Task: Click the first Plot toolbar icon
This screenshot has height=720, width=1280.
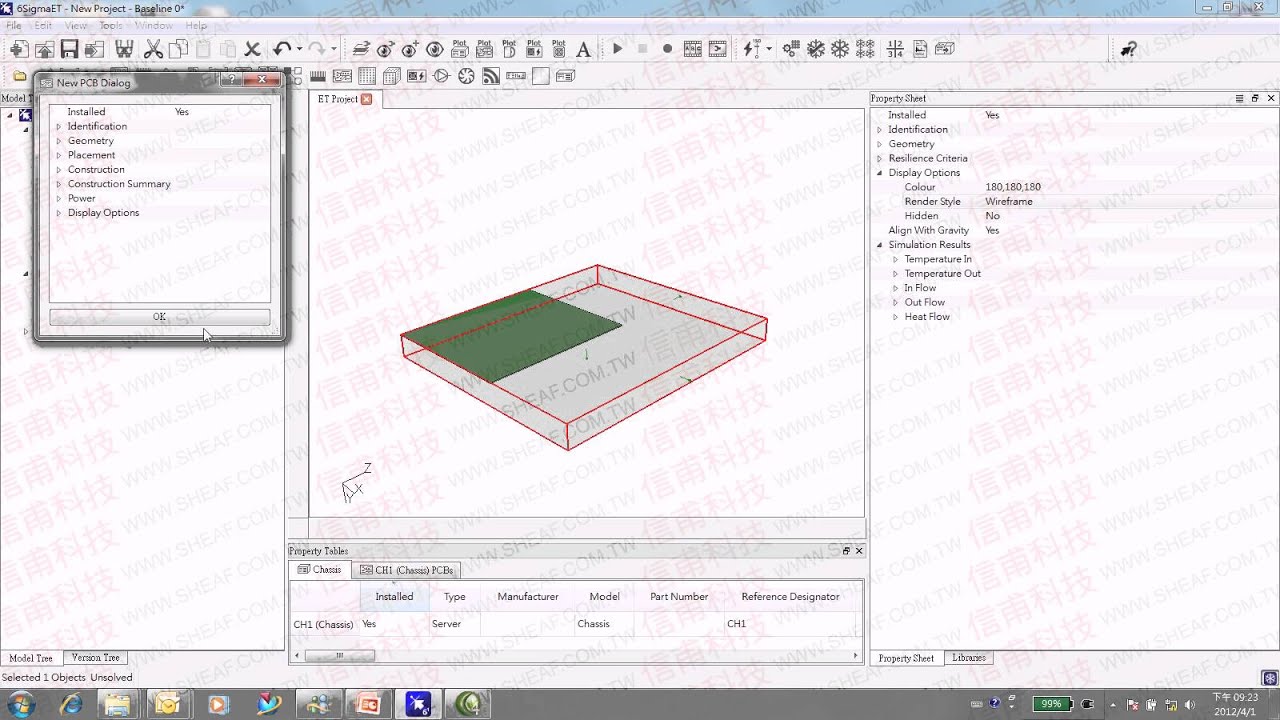Action: pos(459,49)
